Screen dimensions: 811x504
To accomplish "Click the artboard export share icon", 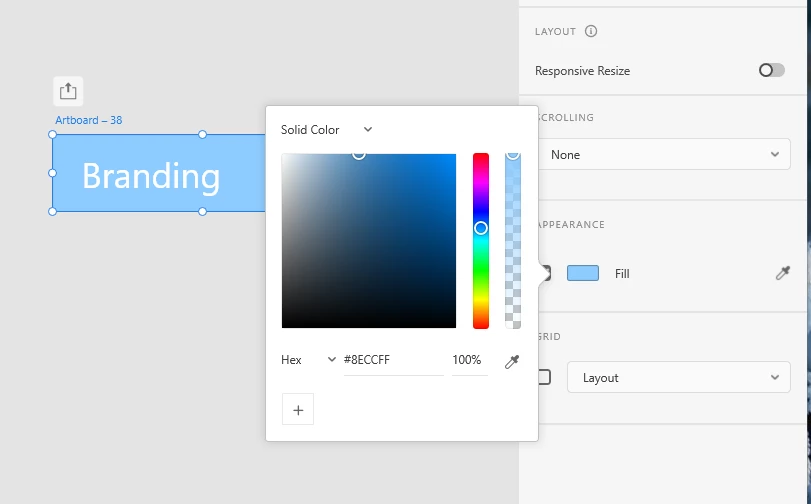I will [68, 91].
